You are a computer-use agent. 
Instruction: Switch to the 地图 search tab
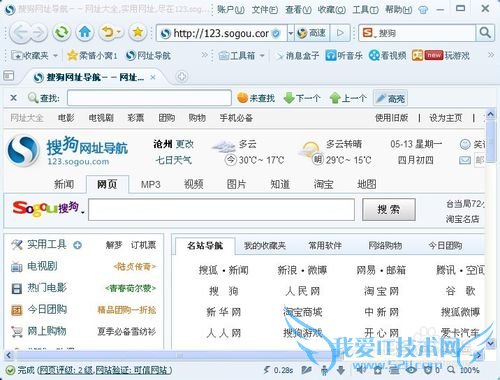(367, 184)
